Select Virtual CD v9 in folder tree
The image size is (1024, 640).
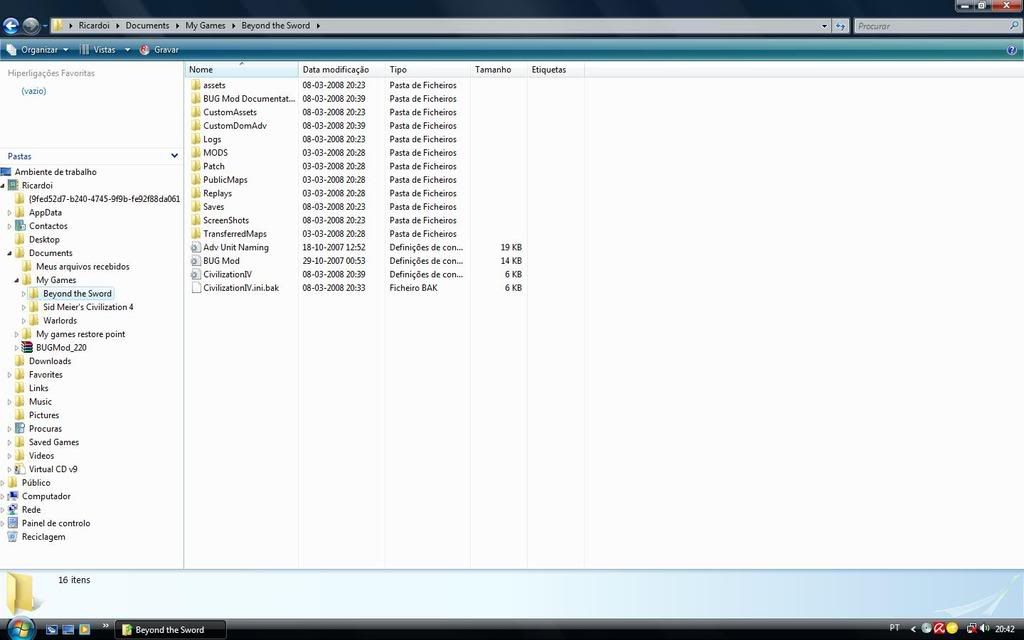(53, 470)
